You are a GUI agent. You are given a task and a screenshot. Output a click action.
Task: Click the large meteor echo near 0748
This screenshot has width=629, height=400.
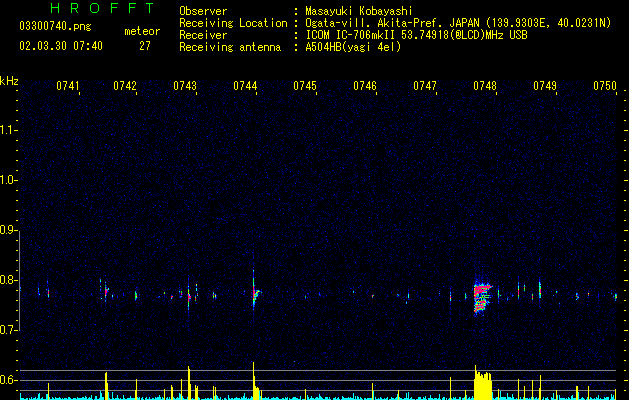point(482,297)
